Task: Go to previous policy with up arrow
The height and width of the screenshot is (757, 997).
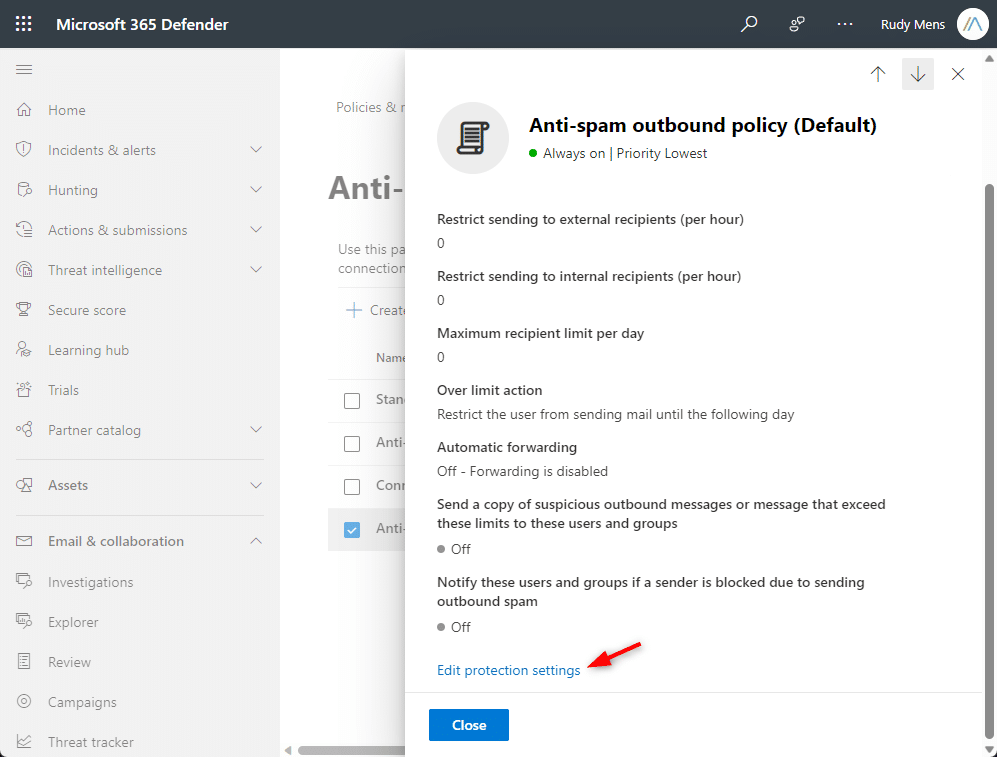Action: (877, 74)
